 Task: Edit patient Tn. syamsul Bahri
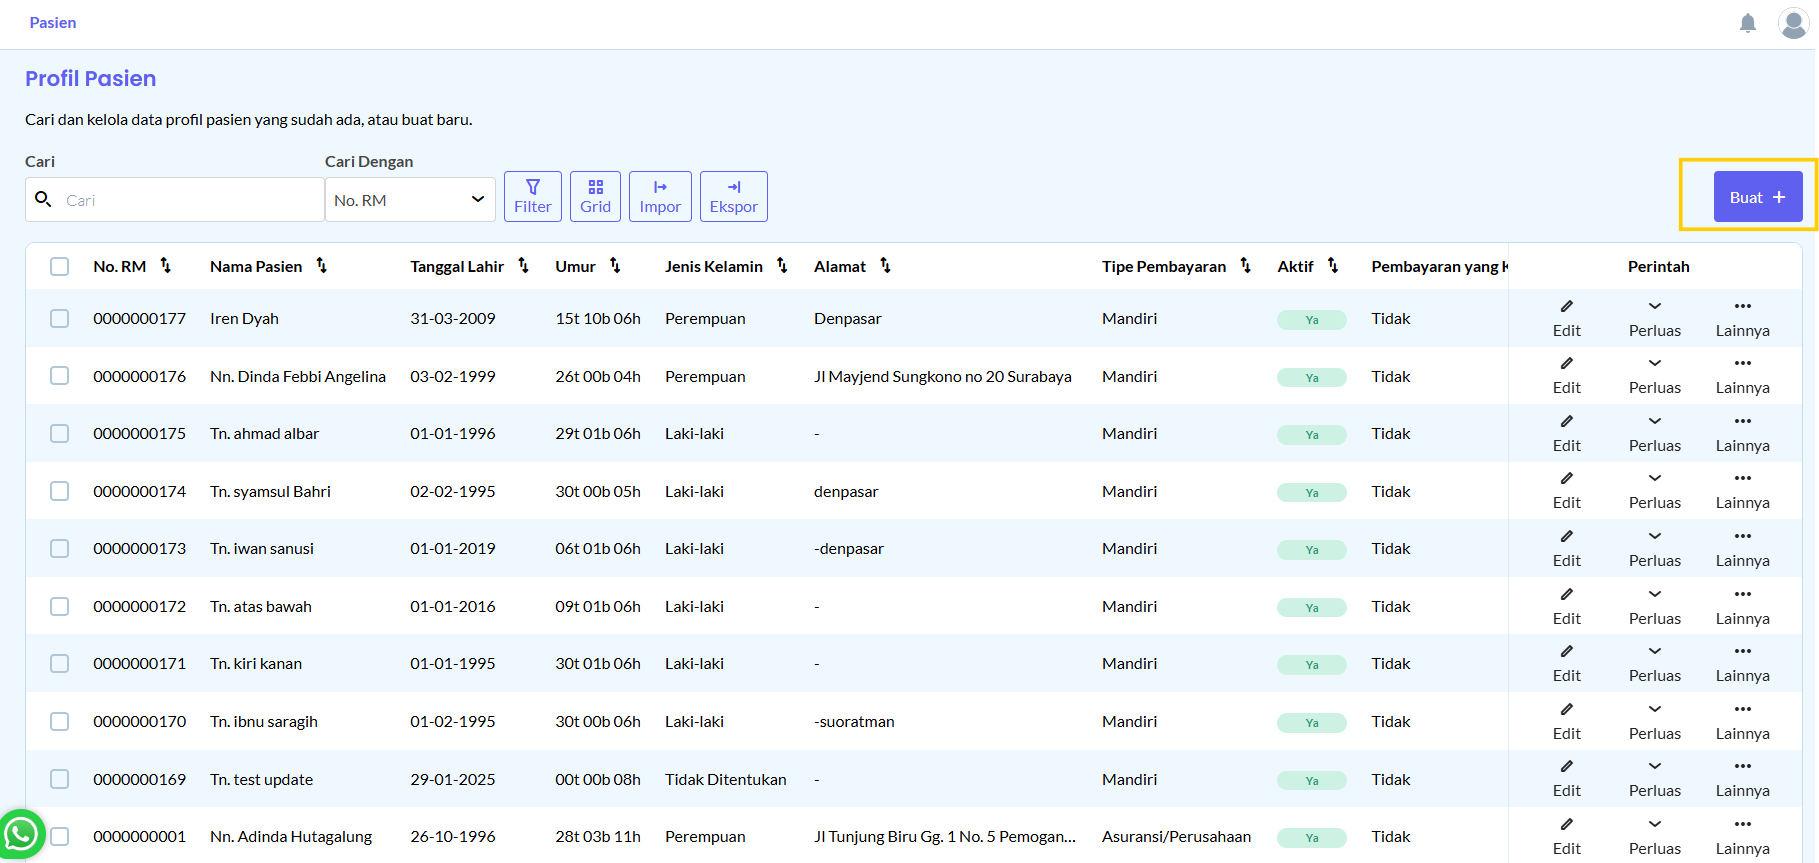click(x=1567, y=491)
